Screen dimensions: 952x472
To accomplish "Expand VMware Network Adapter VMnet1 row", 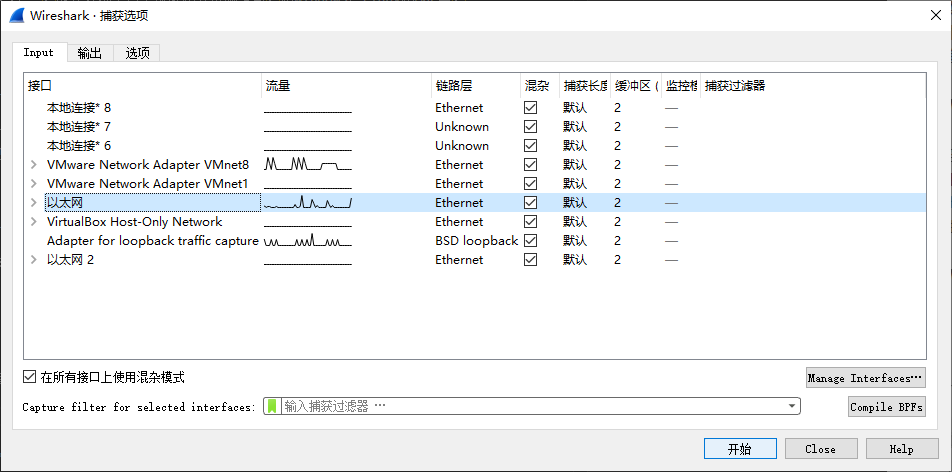I will pyautogui.click(x=34, y=183).
